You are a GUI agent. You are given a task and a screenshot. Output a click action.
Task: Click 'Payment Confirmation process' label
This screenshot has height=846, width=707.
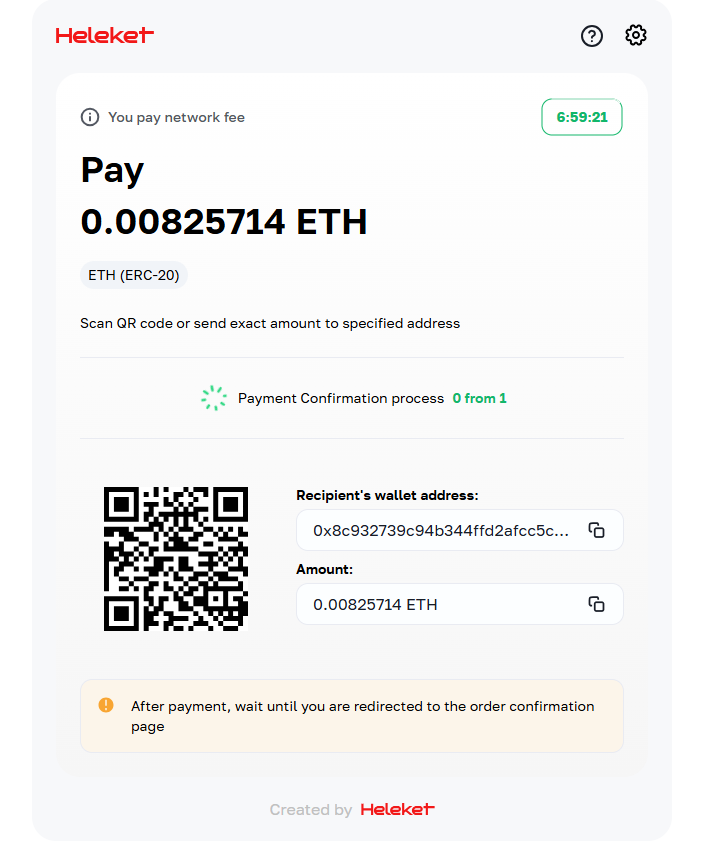pyautogui.click(x=341, y=399)
